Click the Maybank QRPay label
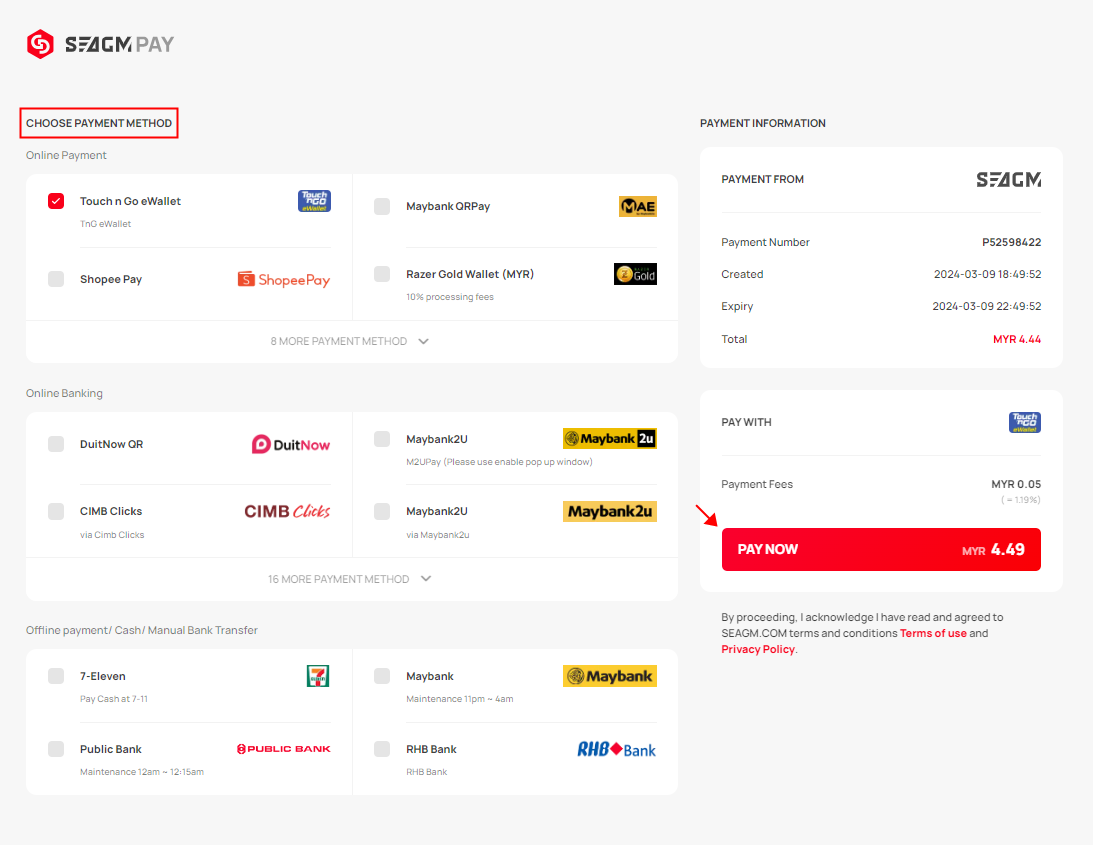The image size is (1093, 845). pos(448,206)
